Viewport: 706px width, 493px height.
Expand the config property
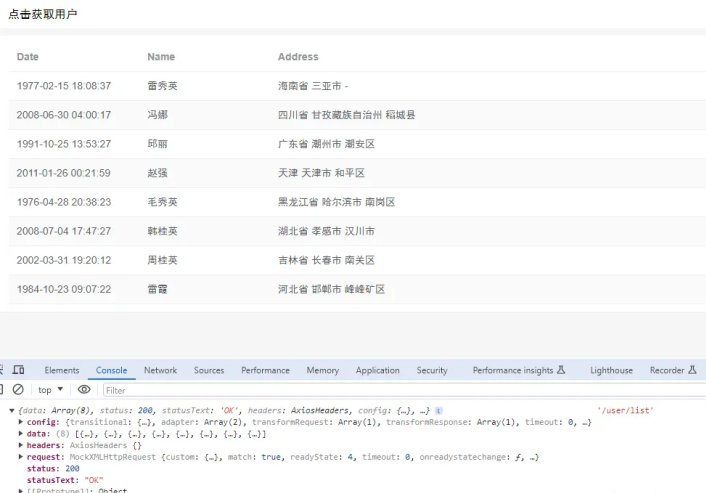coord(21,422)
